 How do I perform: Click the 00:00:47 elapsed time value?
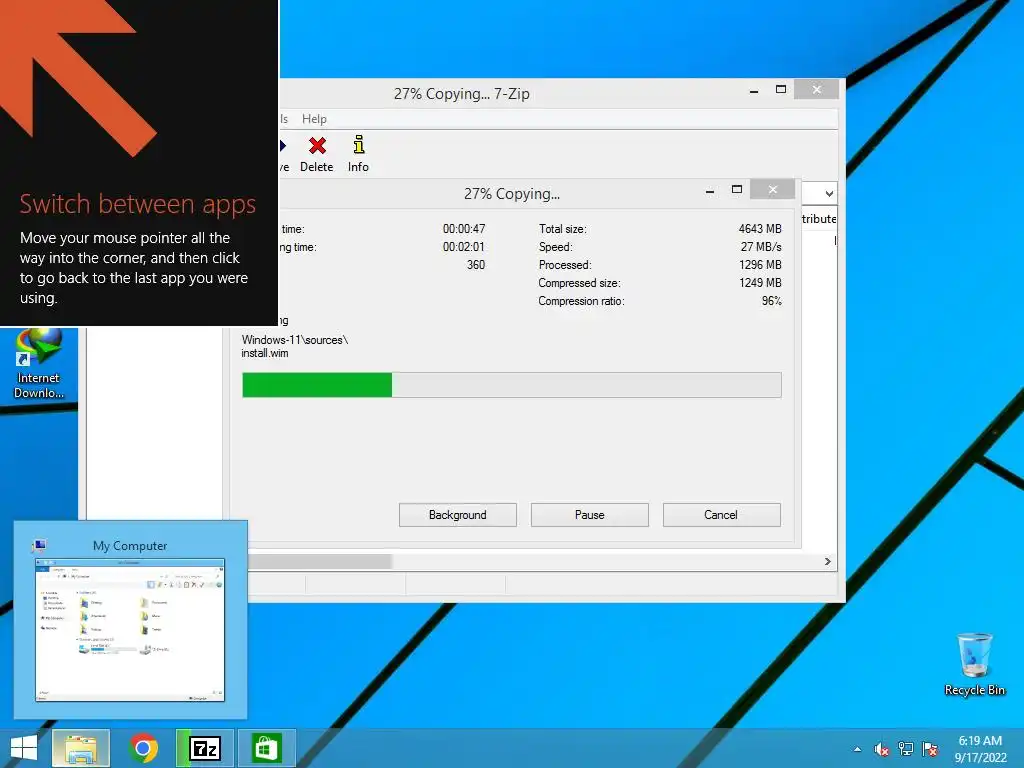tap(464, 229)
